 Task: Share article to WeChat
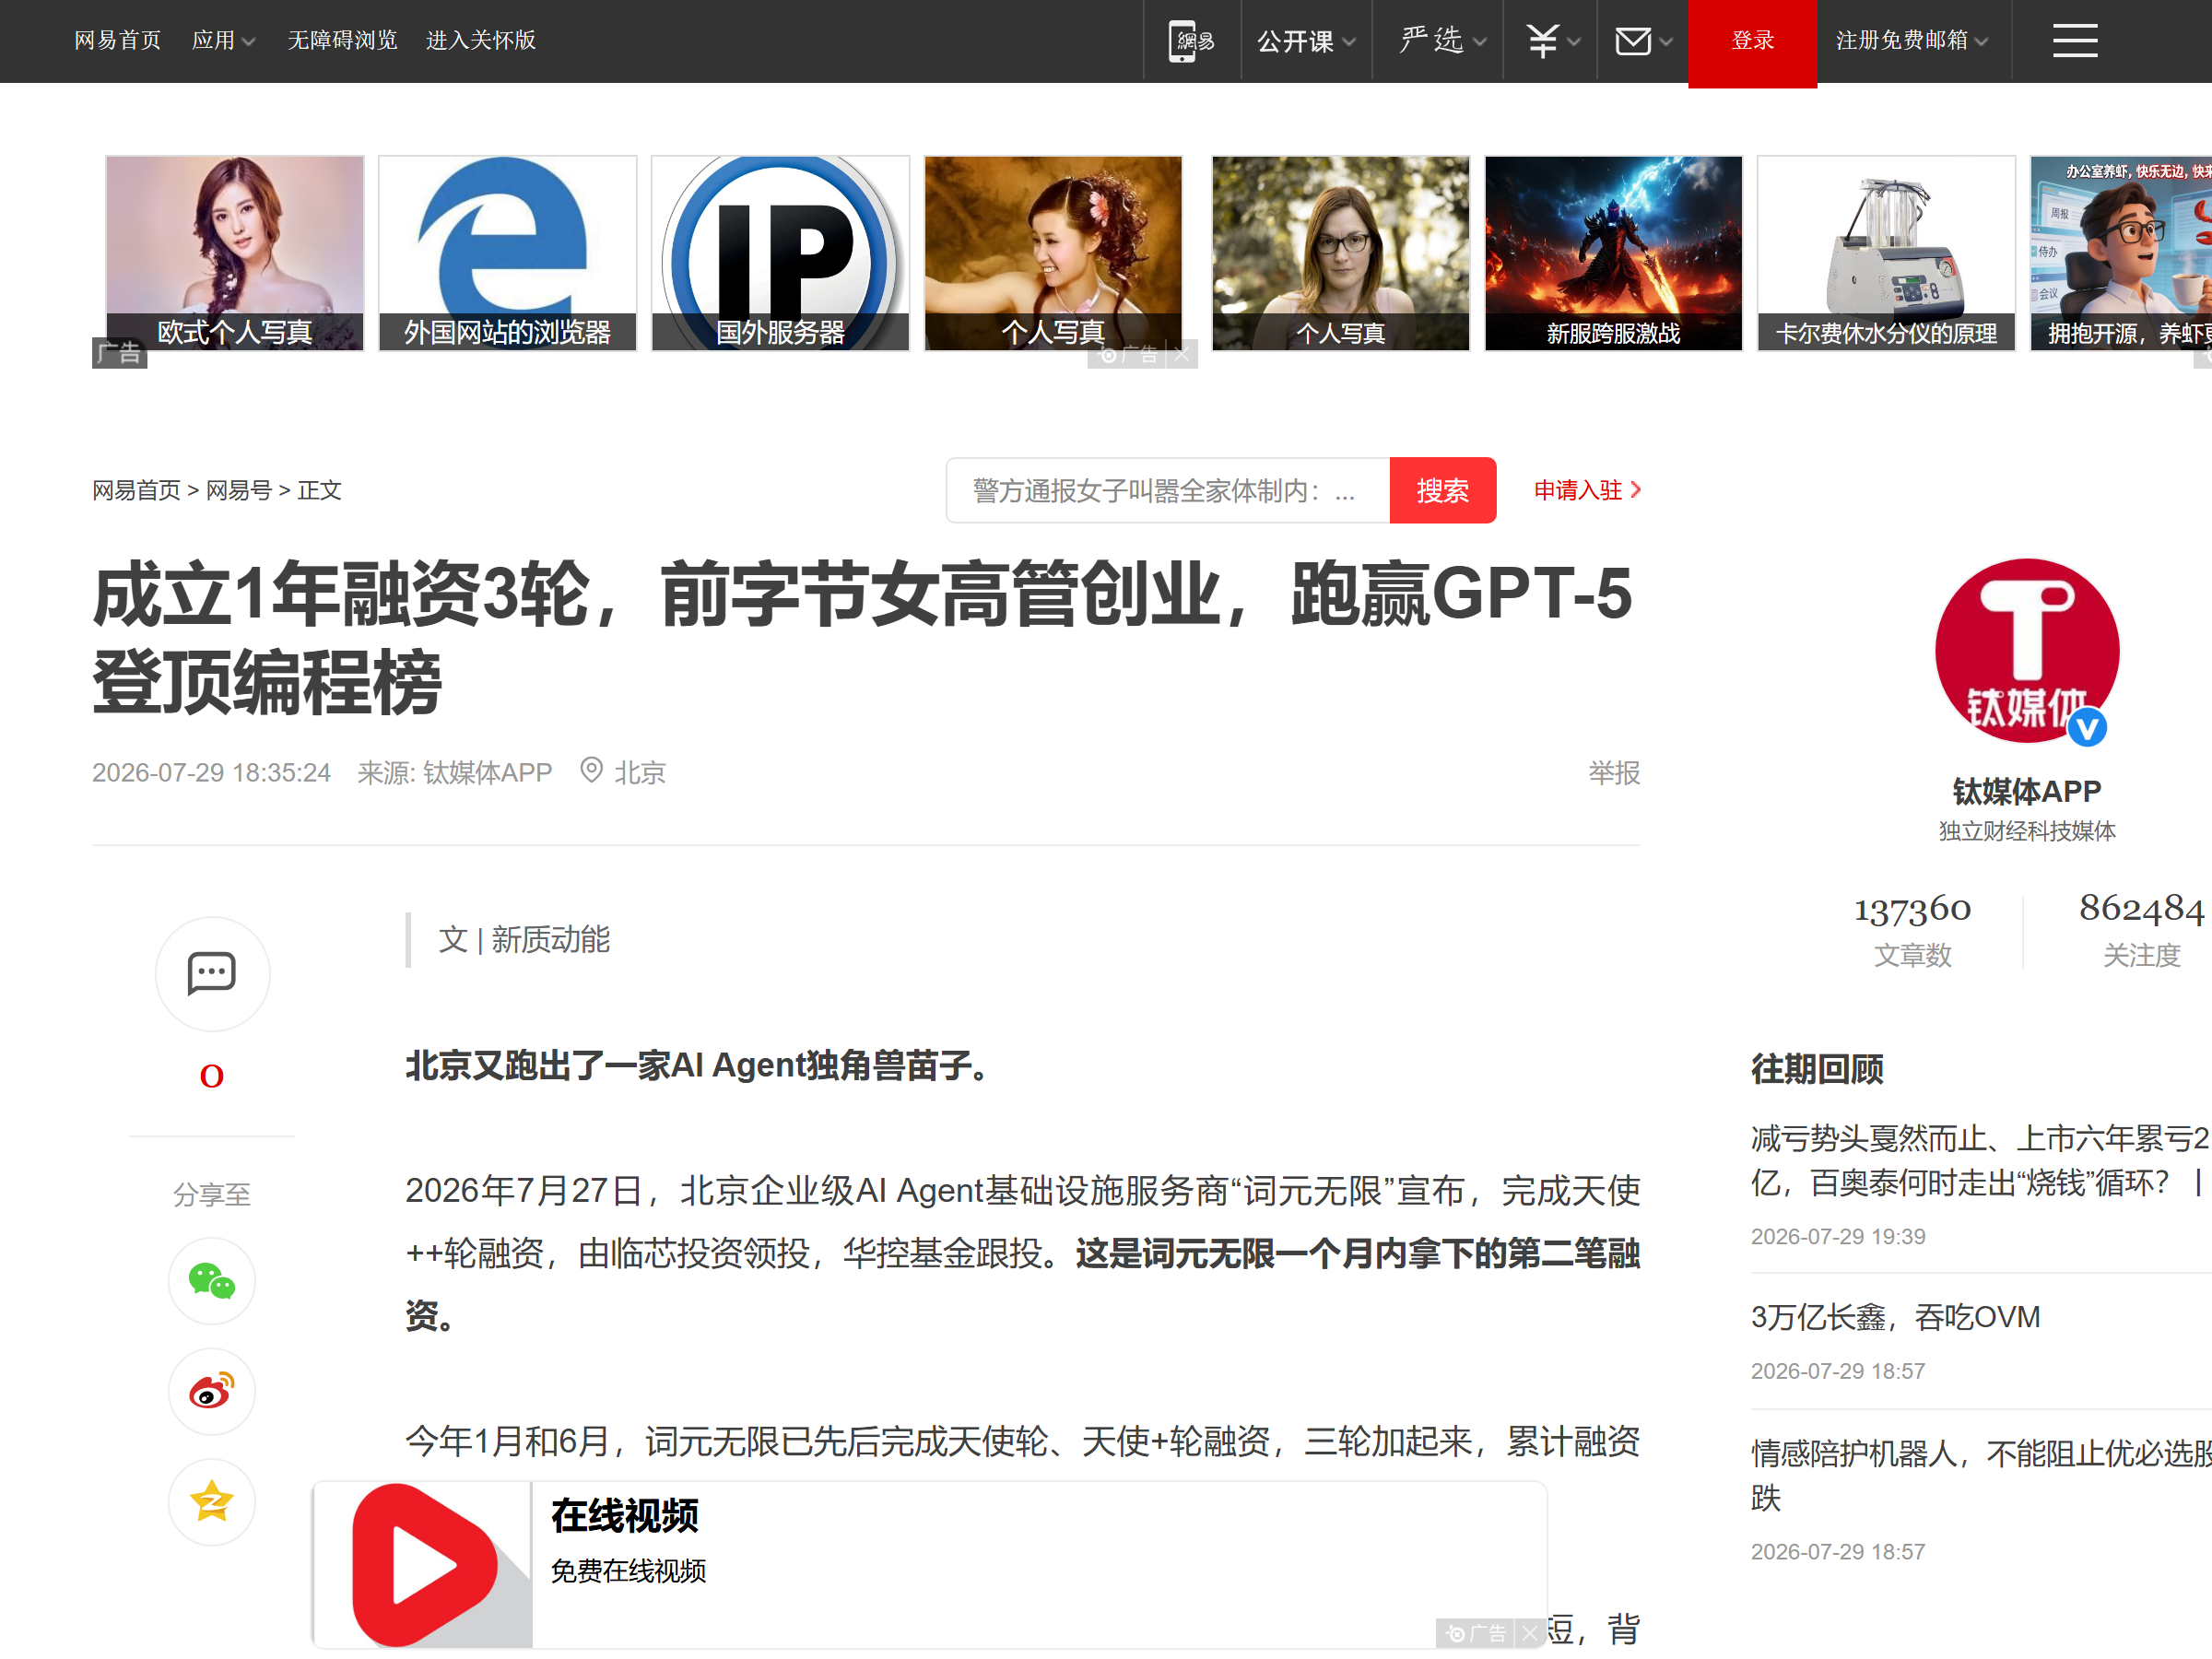[x=212, y=1281]
